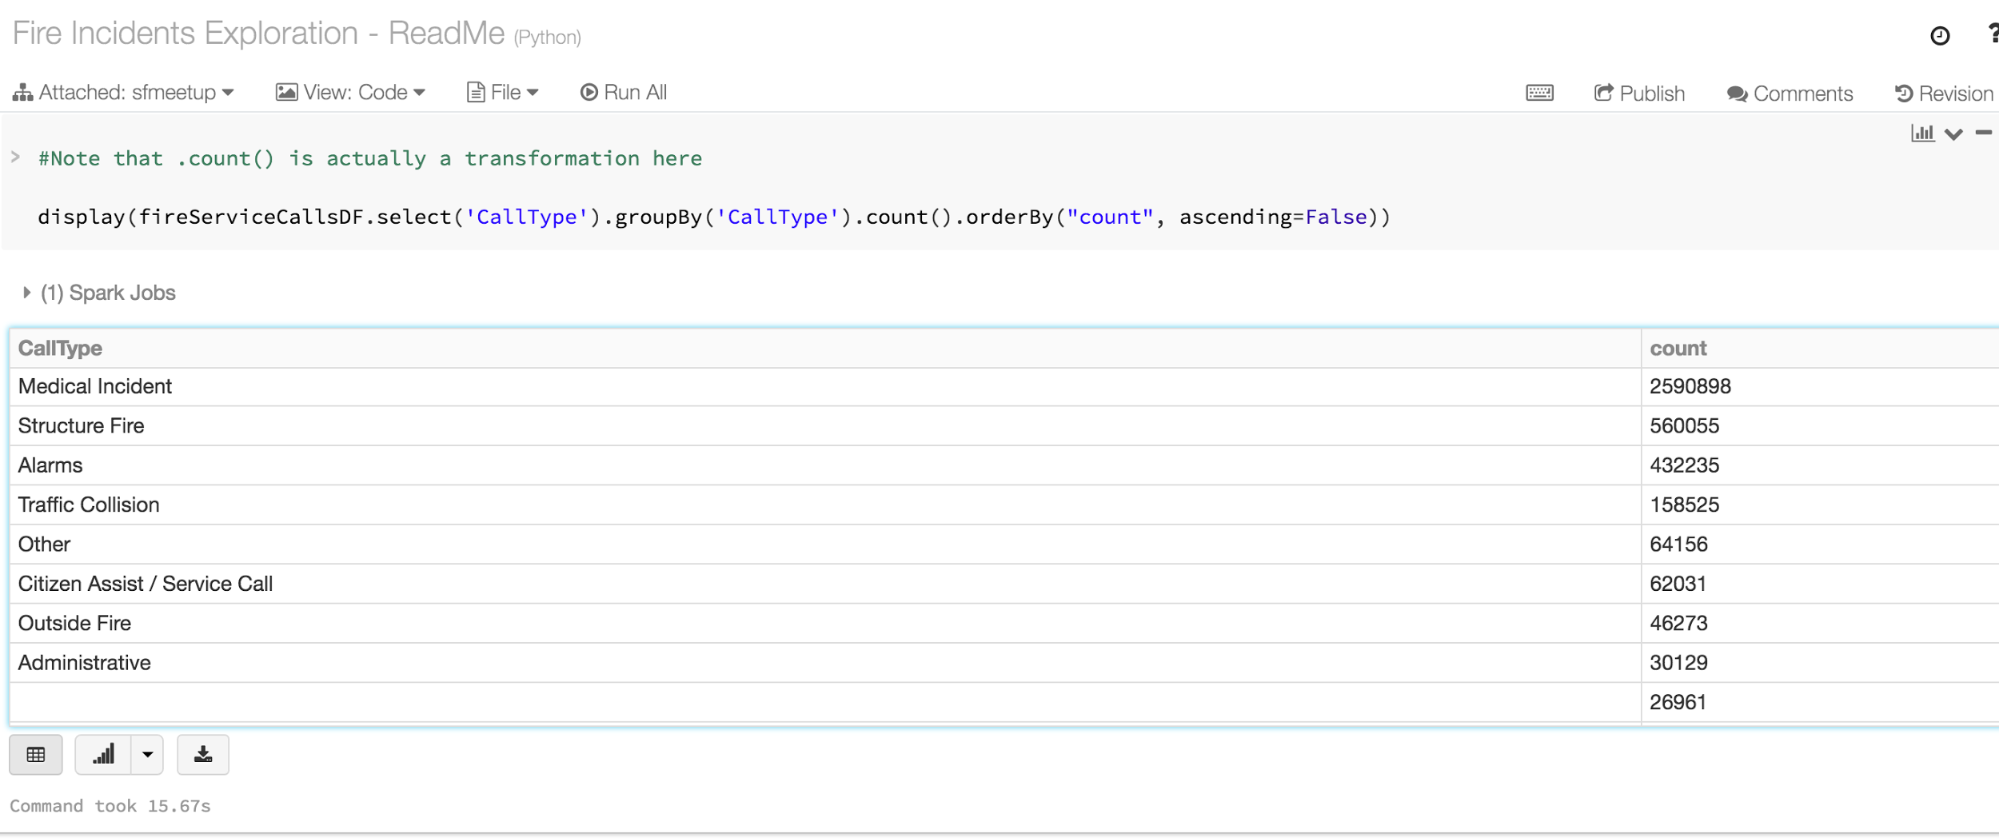Click the clock schedule icon
The height and width of the screenshot is (840, 1999).
[x=1939, y=36]
